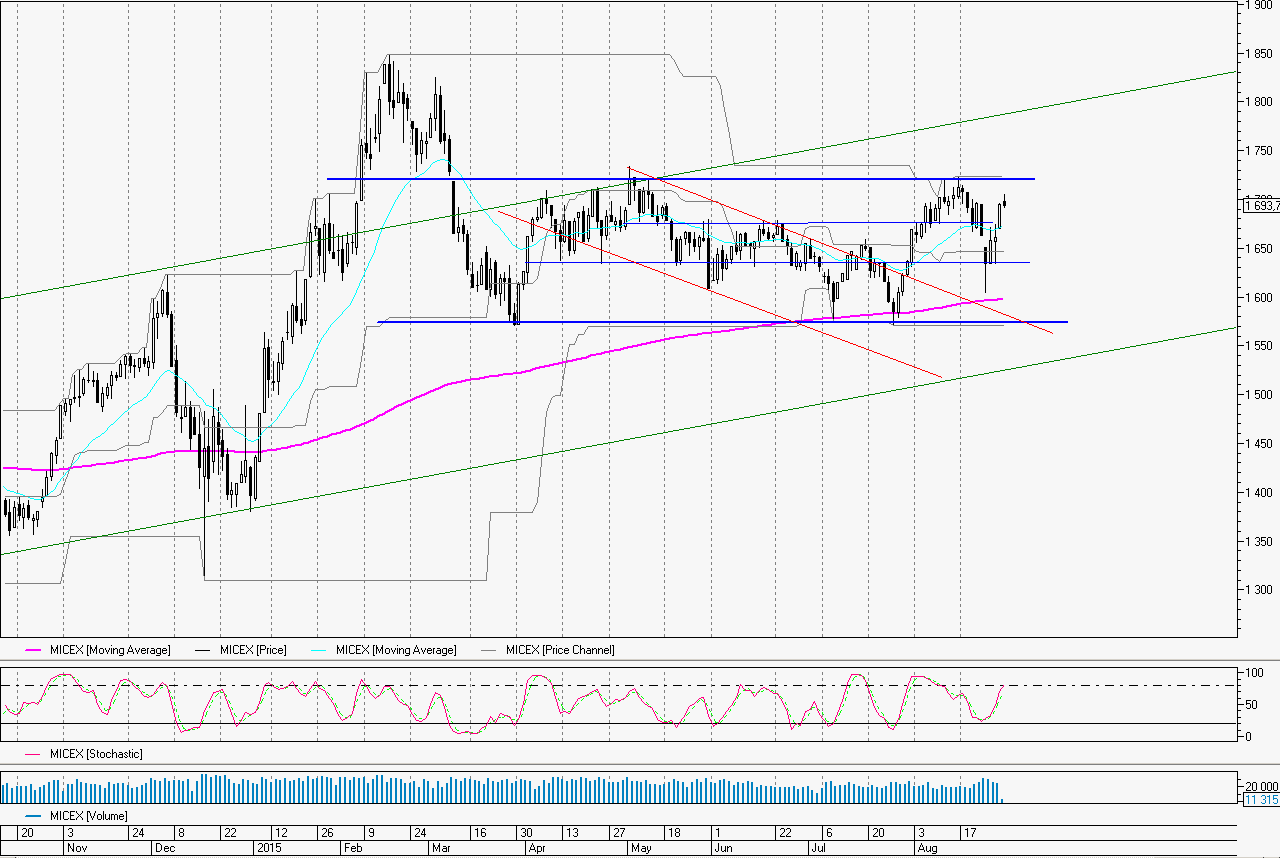1280x858 pixels.
Task: Click the 1 850 price axis label
Action: [x=1258, y=54]
